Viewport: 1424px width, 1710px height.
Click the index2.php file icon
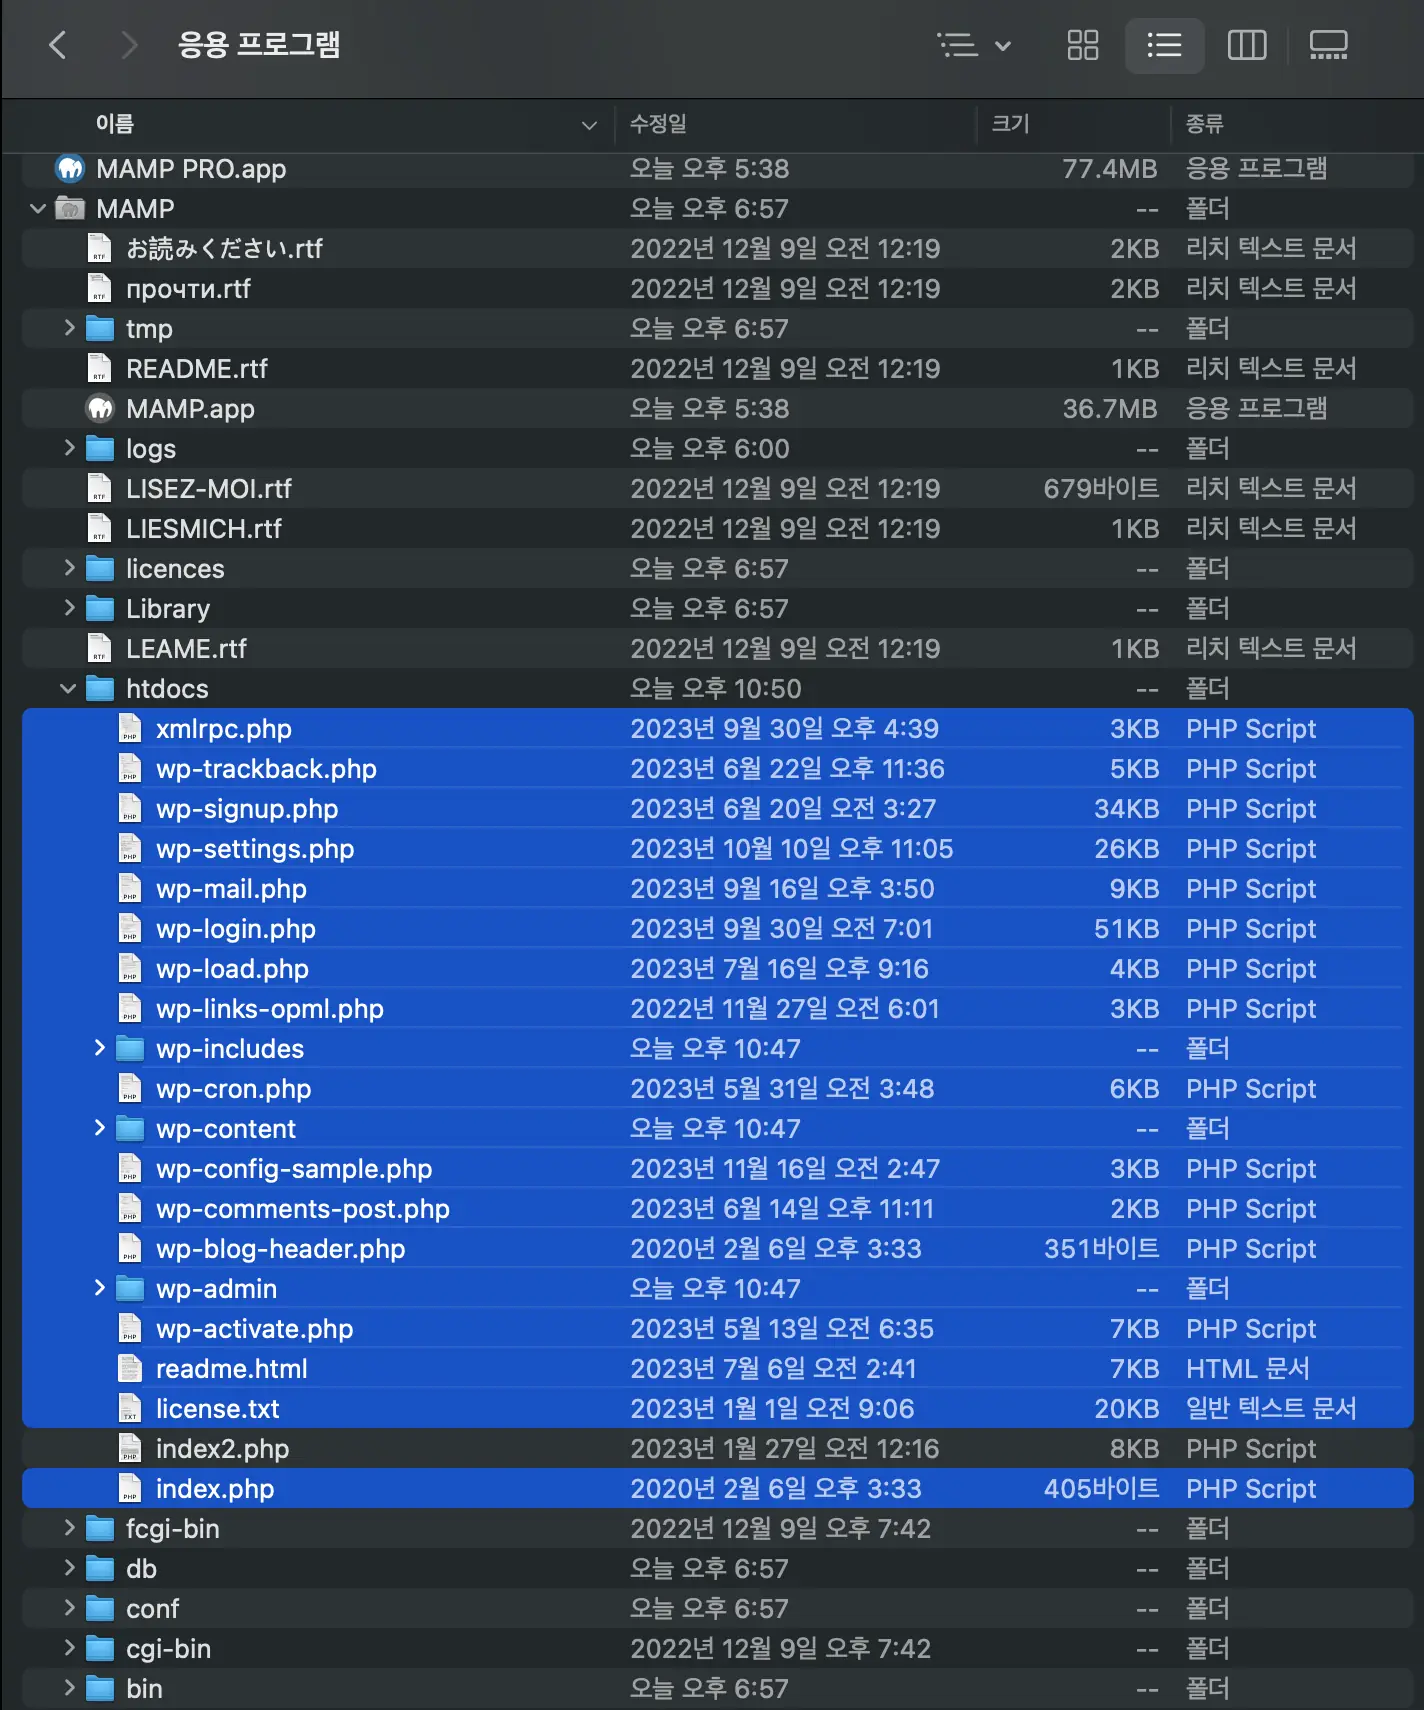point(129,1449)
